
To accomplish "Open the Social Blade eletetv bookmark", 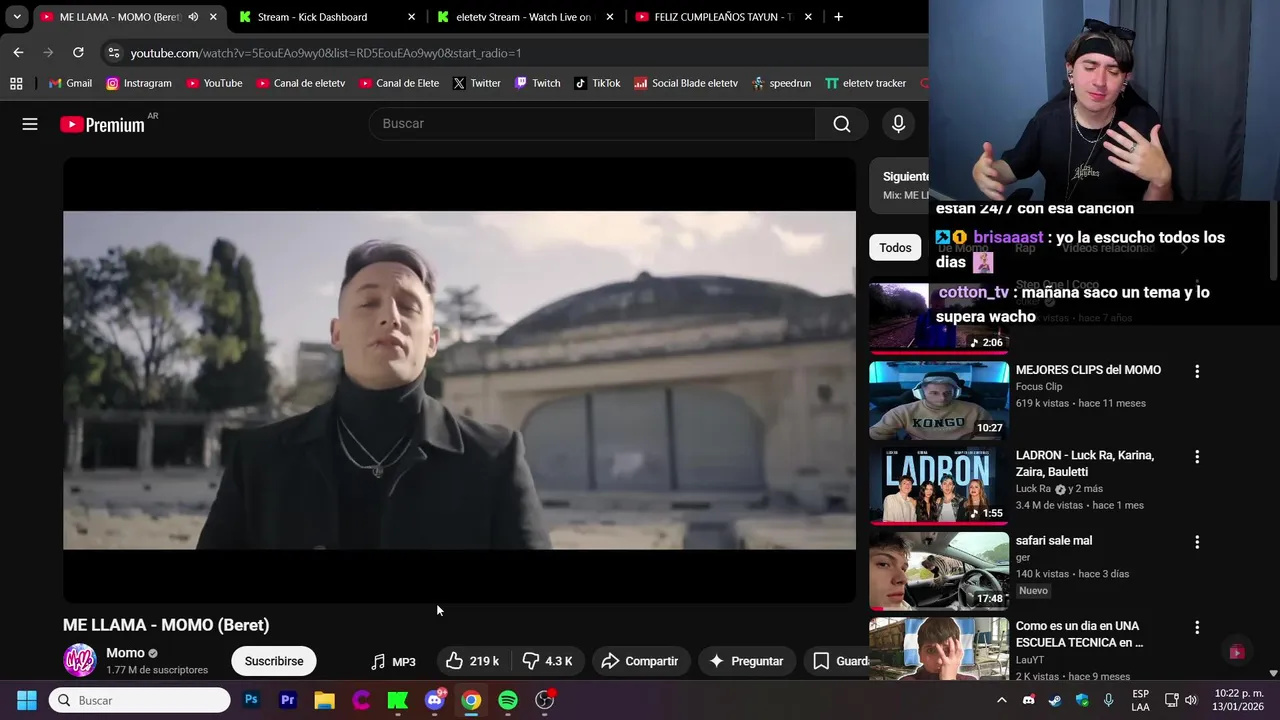I will tap(686, 83).
